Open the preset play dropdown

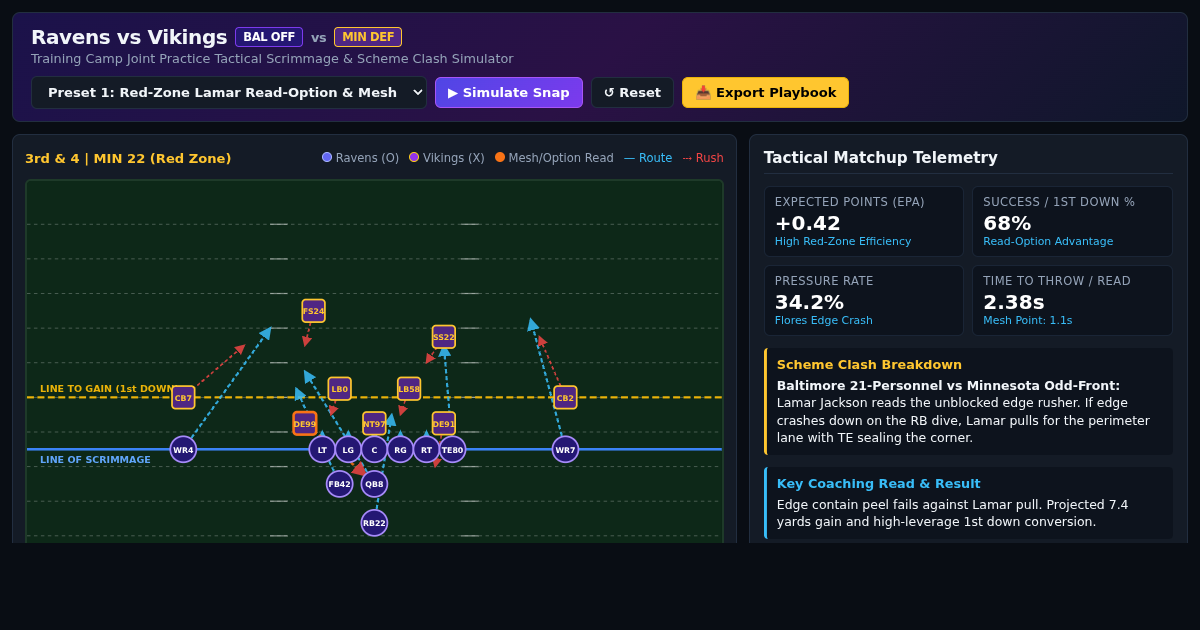(229, 93)
